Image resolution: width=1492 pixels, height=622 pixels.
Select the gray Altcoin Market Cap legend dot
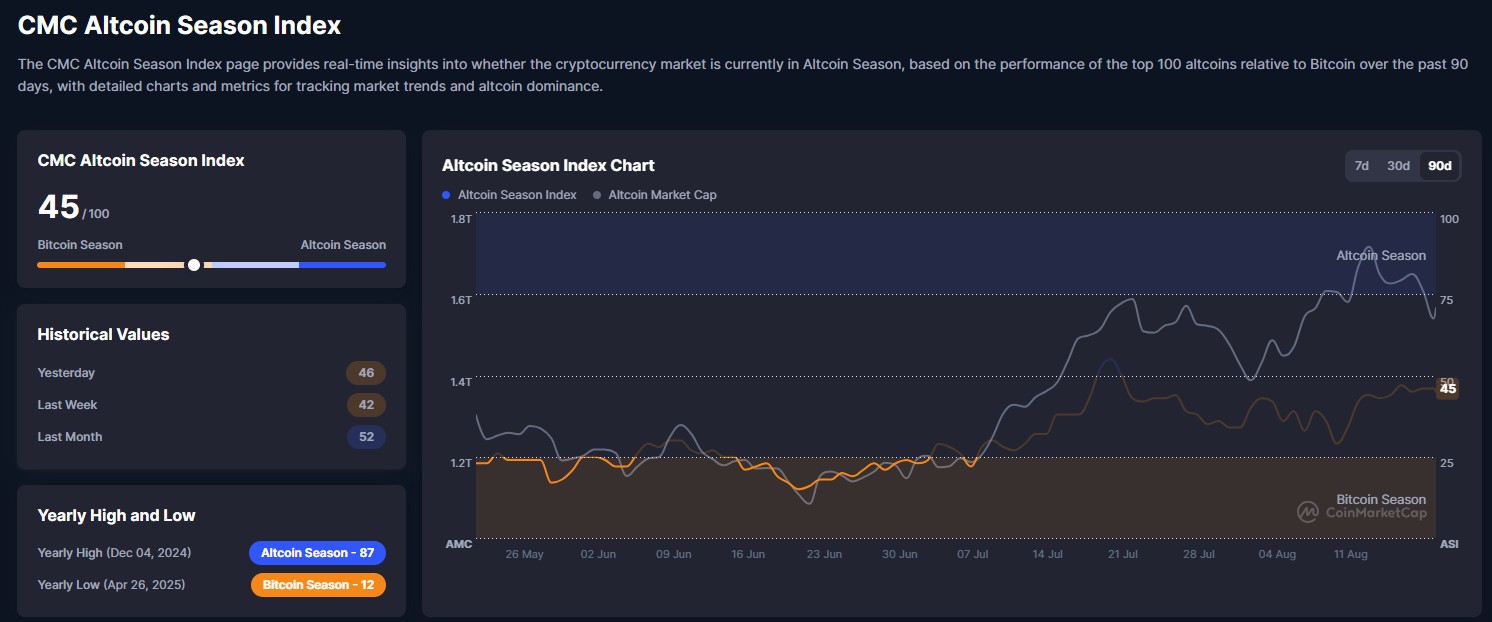(596, 194)
